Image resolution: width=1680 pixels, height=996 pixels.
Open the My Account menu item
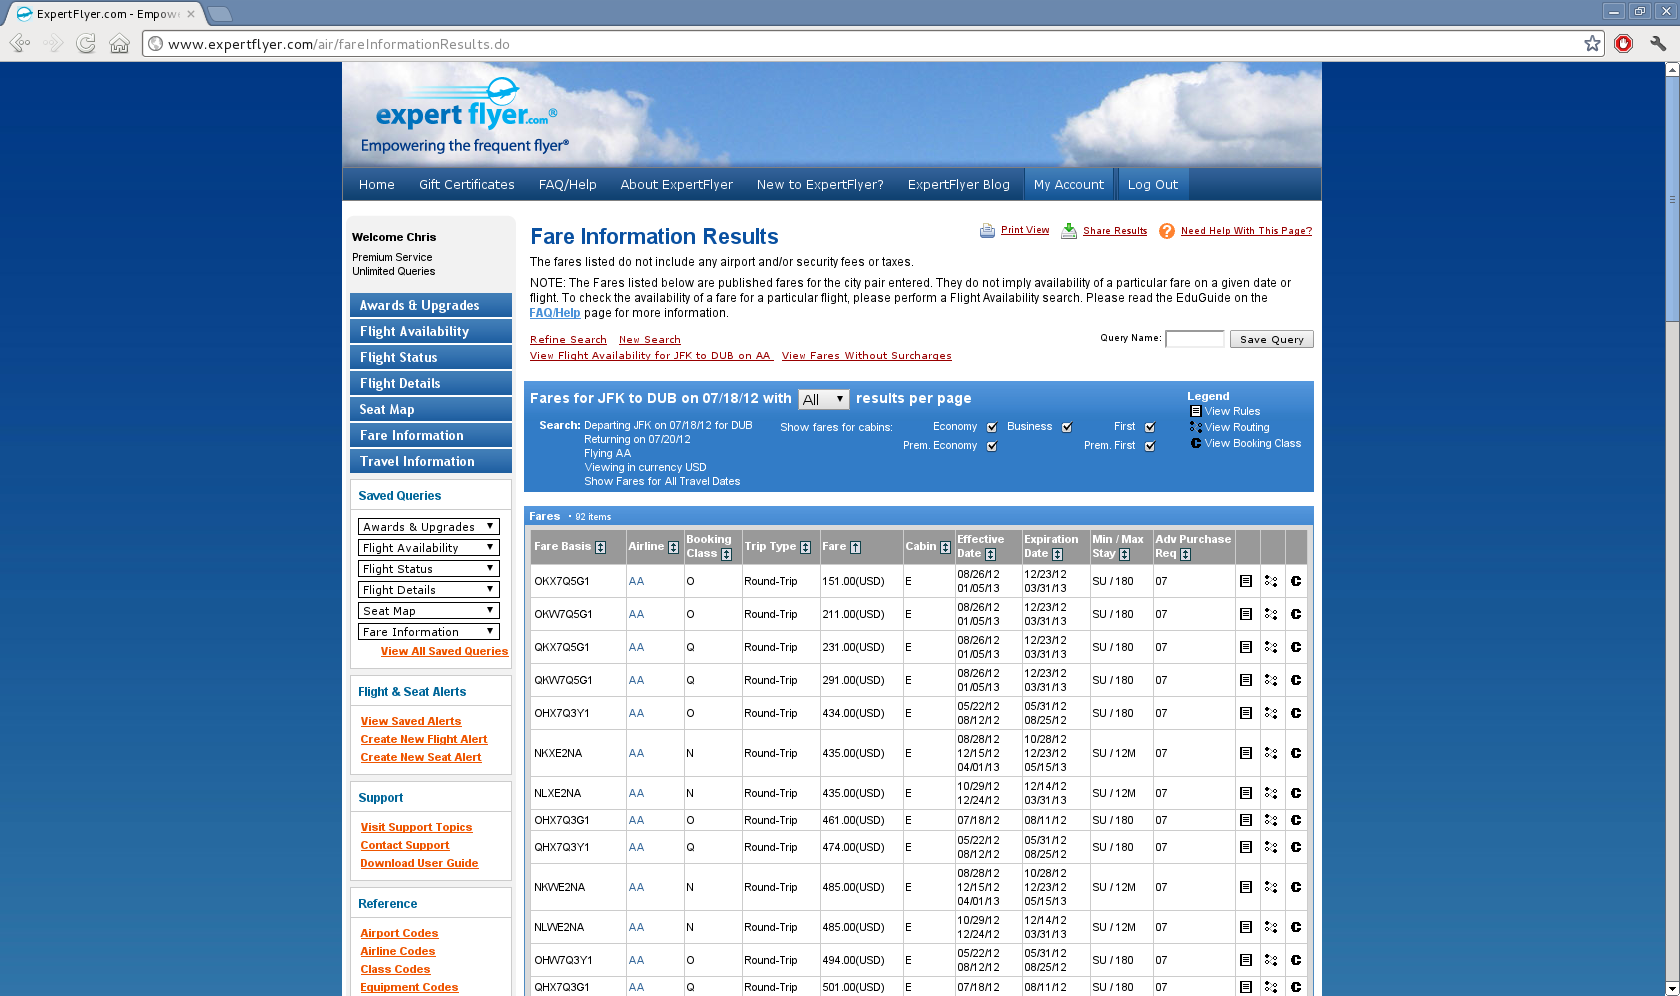tap(1069, 185)
